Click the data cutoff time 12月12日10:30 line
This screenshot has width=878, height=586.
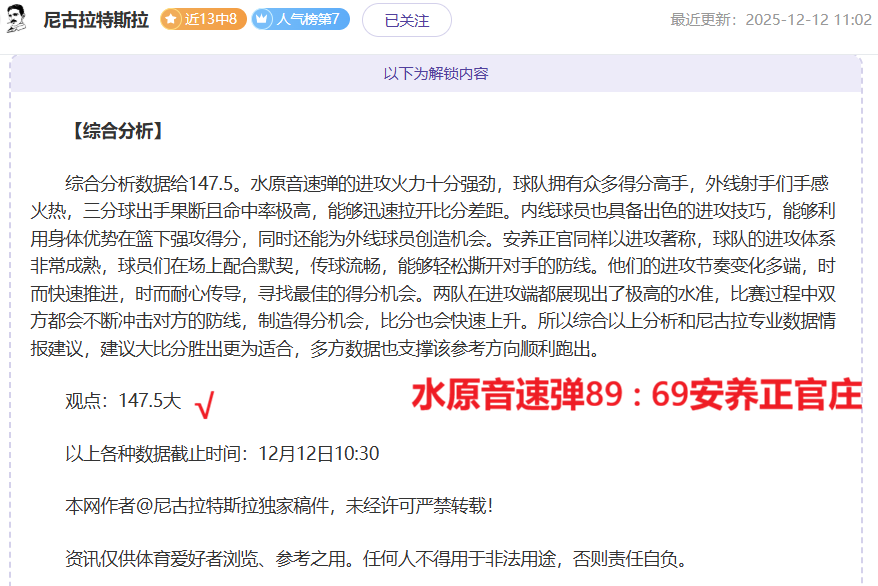(x=222, y=453)
